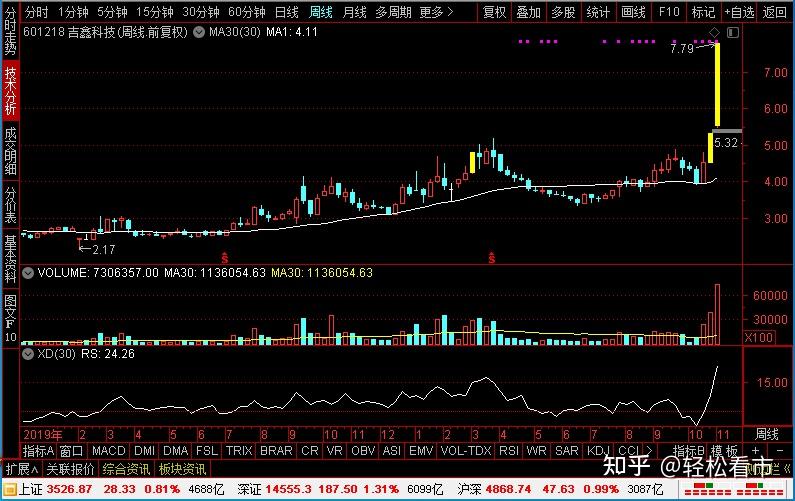Viewport: 795px width, 501px height.
Task: Open the 画线 drawing tools
Action: (633, 12)
